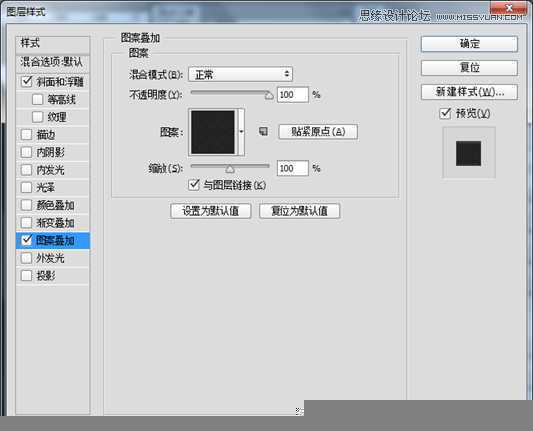Screen dimensions: 533x431
Task: Toggle the 预览 checkbox
Action: tap(445, 113)
